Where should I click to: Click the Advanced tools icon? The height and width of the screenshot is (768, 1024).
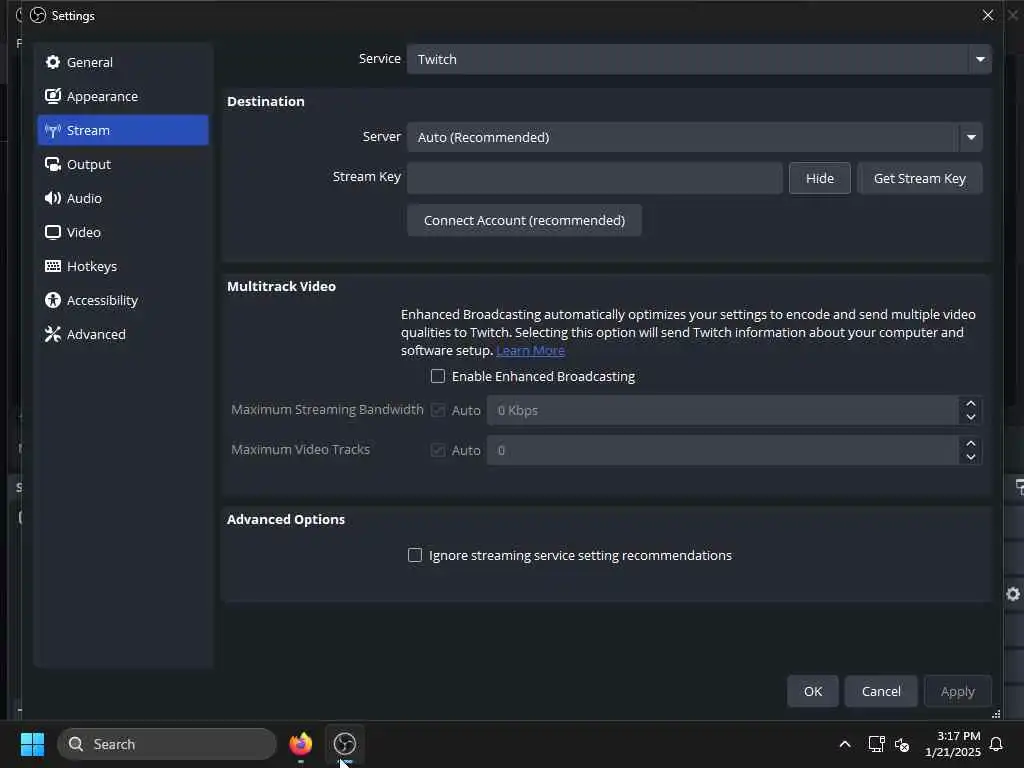(x=53, y=334)
